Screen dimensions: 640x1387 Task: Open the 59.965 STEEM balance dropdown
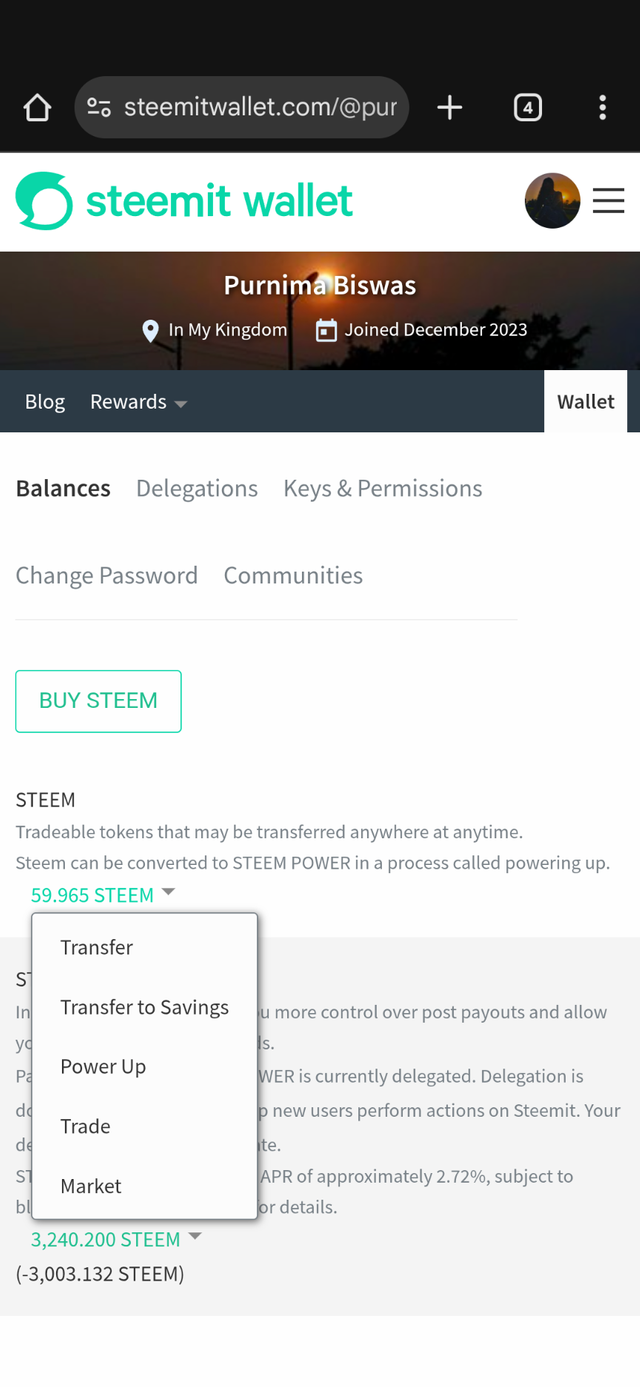click(x=103, y=895)
